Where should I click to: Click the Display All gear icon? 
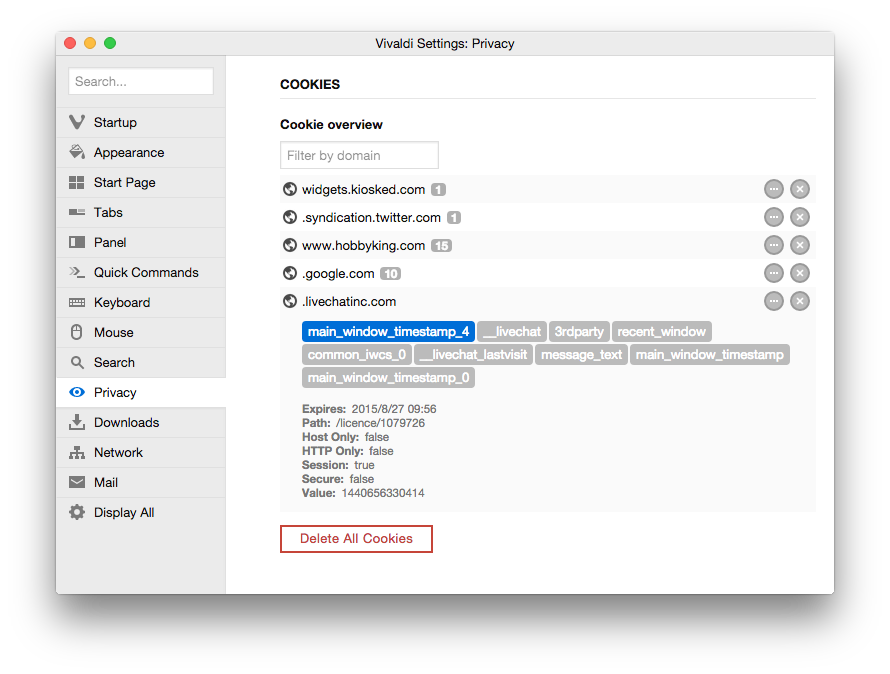(x=77, y=512)
